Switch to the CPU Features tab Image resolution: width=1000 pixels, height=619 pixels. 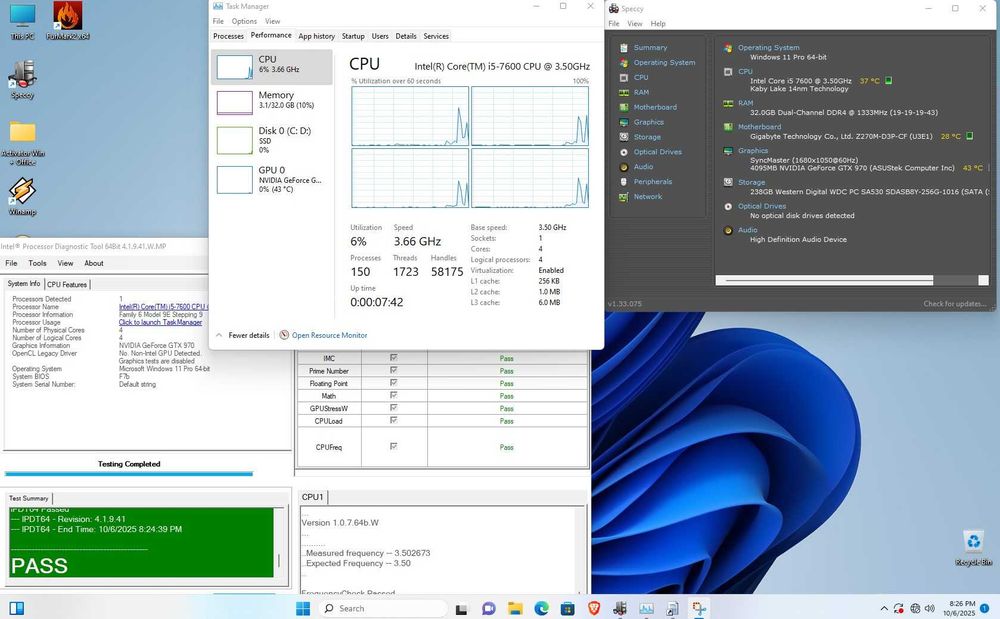(x=67, y=284)
